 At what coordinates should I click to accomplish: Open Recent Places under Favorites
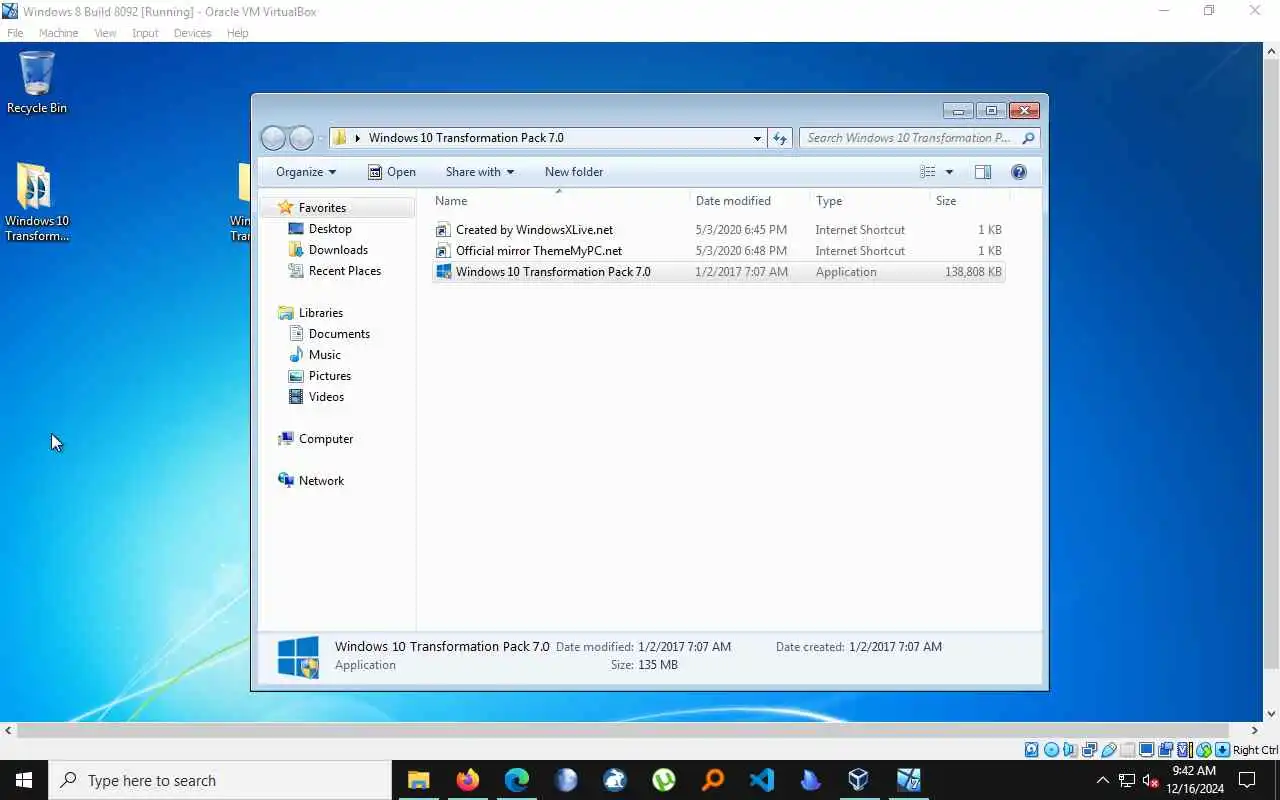pos(345,271)
